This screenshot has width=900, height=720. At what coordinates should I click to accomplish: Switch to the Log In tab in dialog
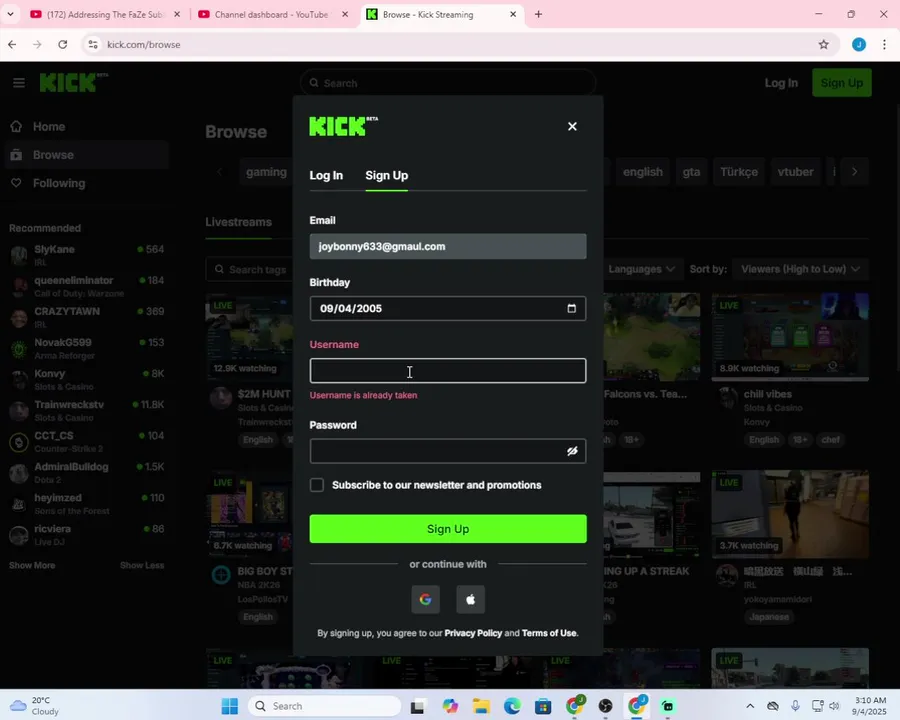tap(326, 176)
